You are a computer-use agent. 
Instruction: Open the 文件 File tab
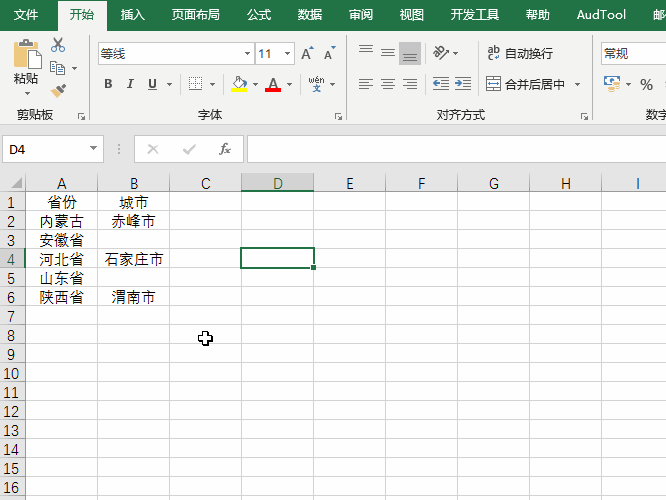[26, 15]
